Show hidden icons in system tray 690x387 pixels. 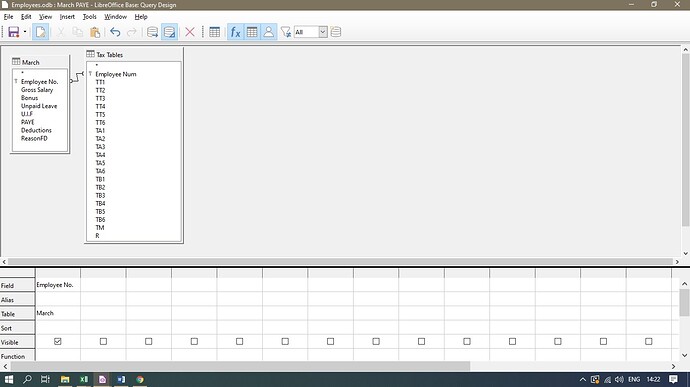(x=583, y=380)
